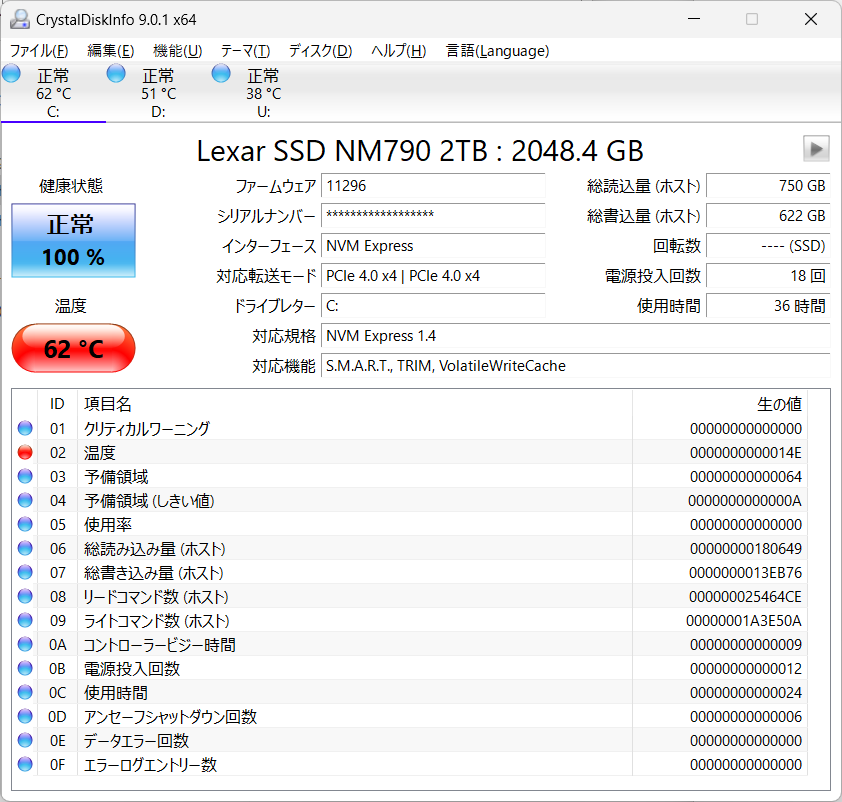842x802 pixels.
Task: Click status orb for 電源投入回数 row 0B
Action: click(x=25, y=668)
